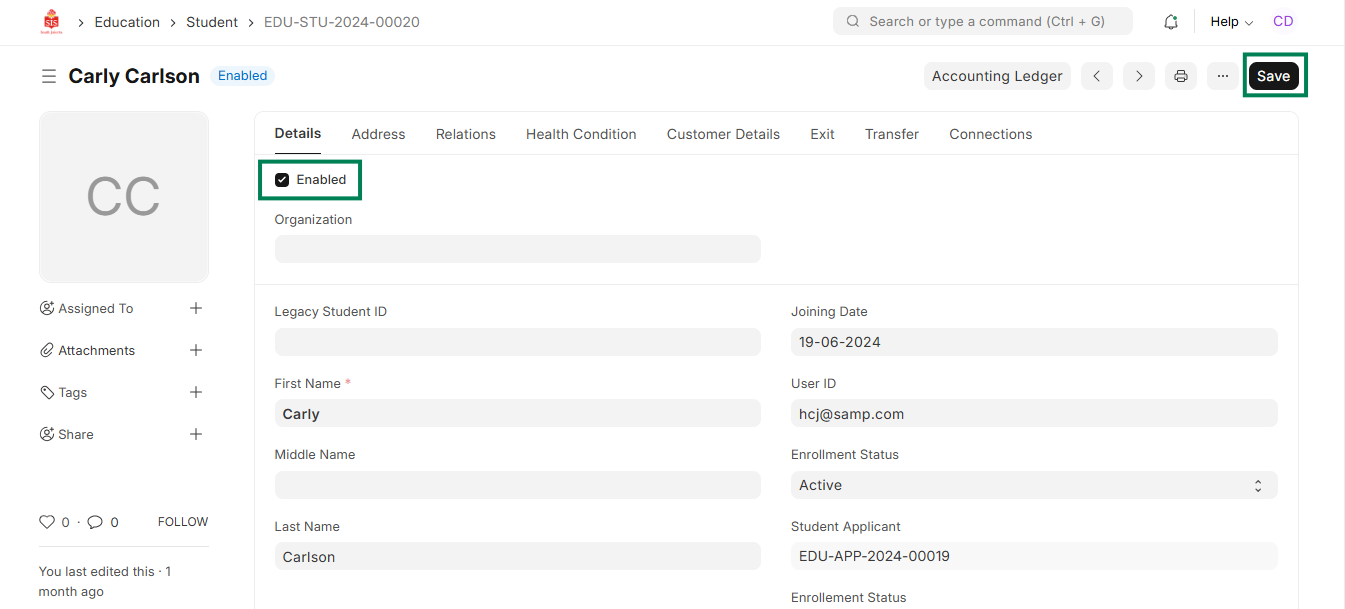Add a tag with plus icon
Image resolution: width=1345 pixels, height=609 pixels.
coord(196,392)
